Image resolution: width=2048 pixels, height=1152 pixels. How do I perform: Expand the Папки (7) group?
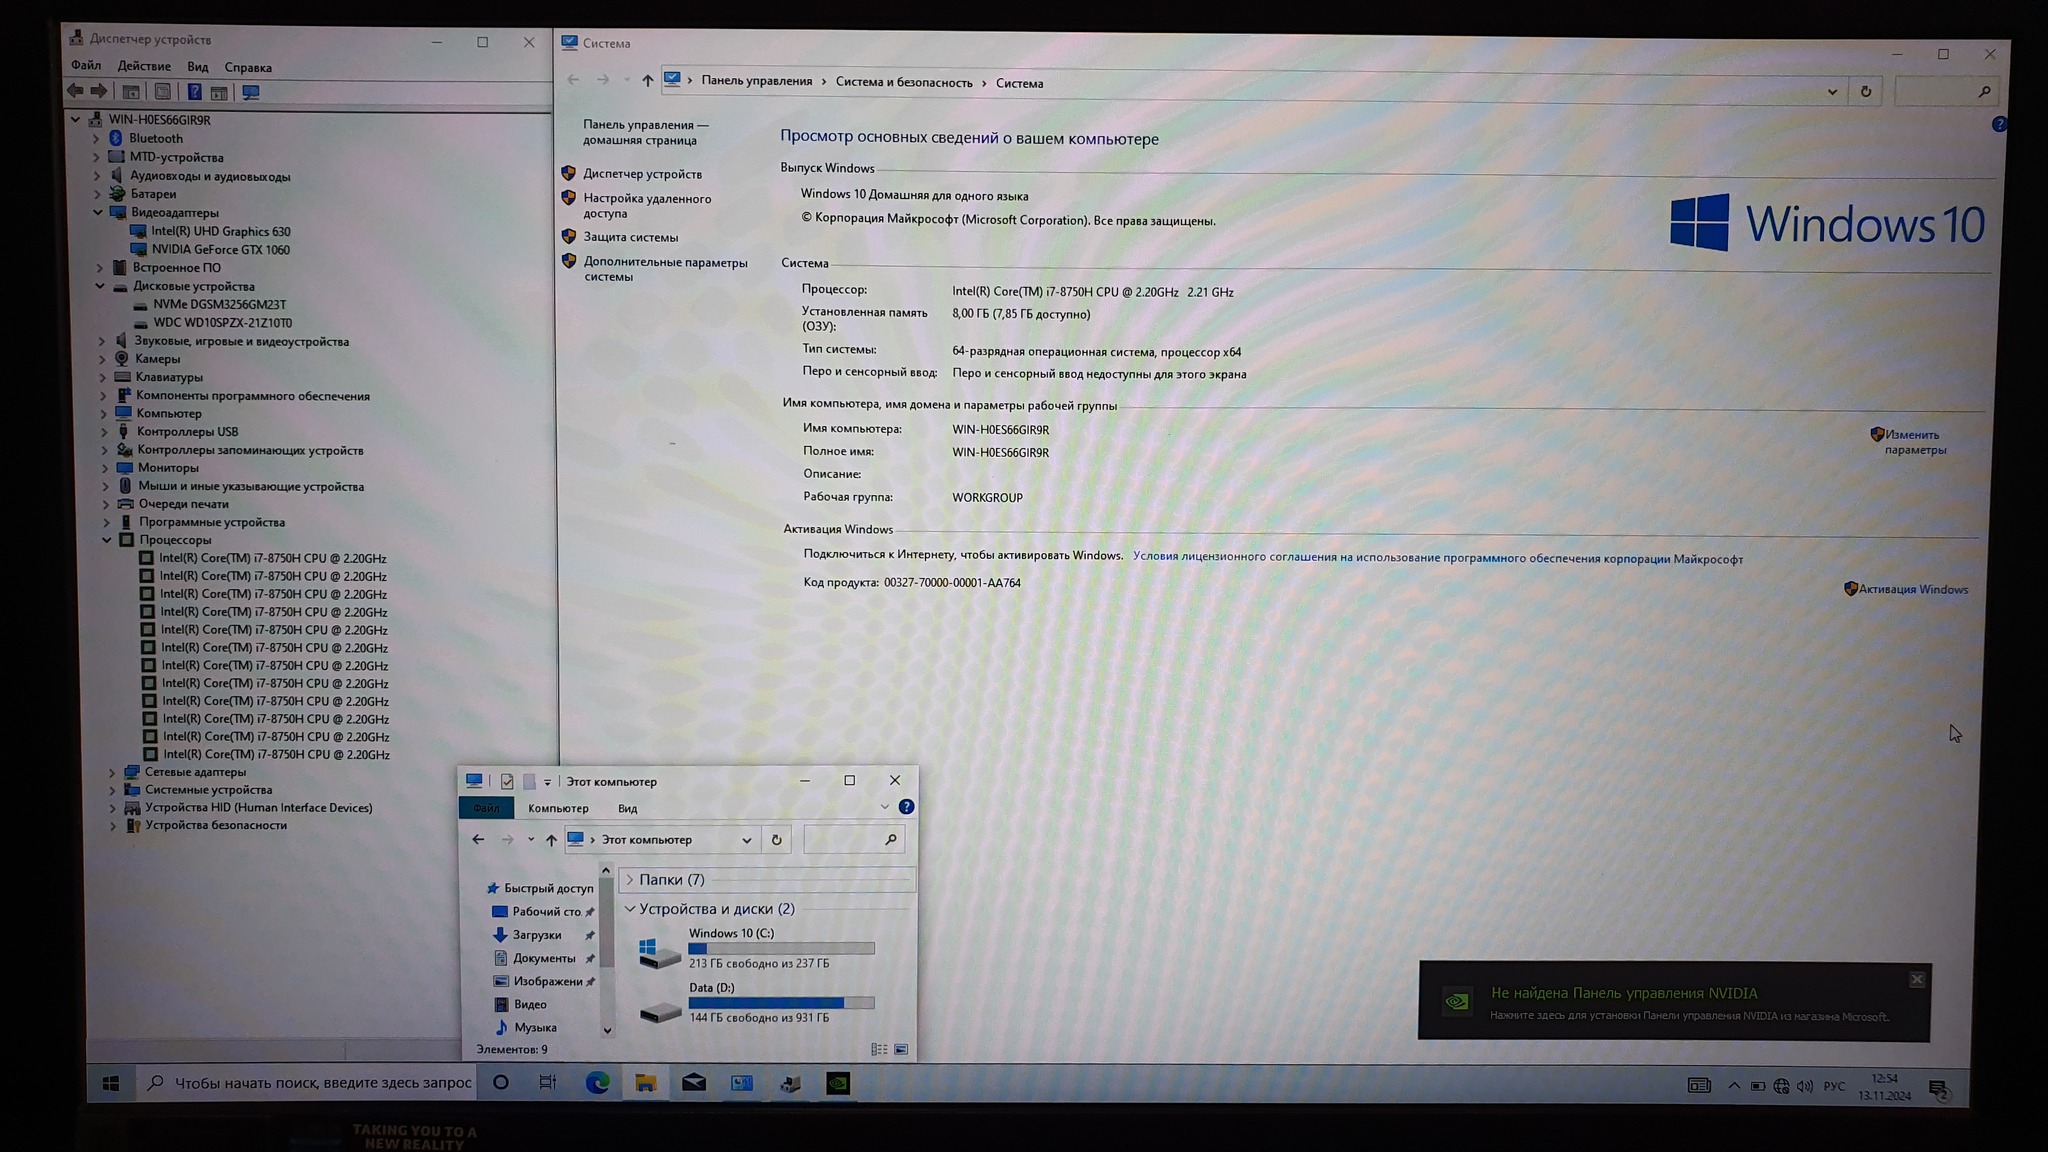(x=630, y=880)
